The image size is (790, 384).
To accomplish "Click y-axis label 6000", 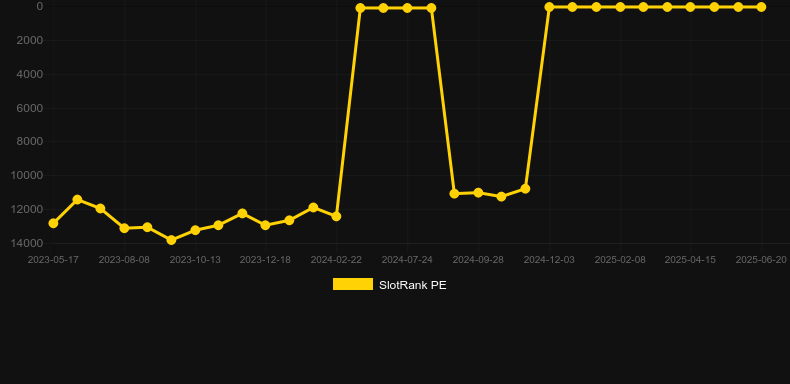I will point(30,108).
